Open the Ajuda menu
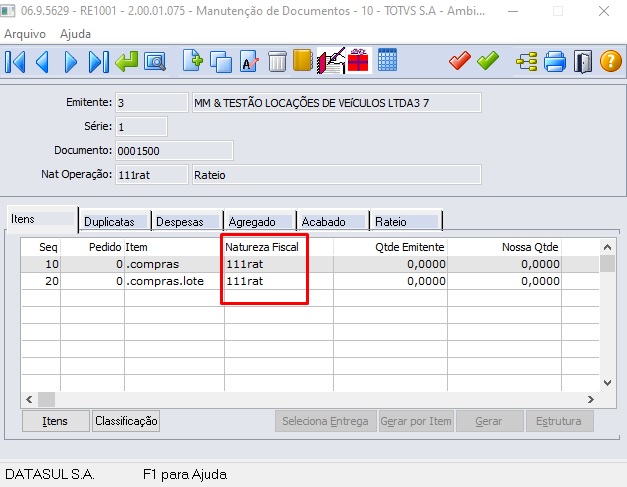 click(x=75, y=34)
